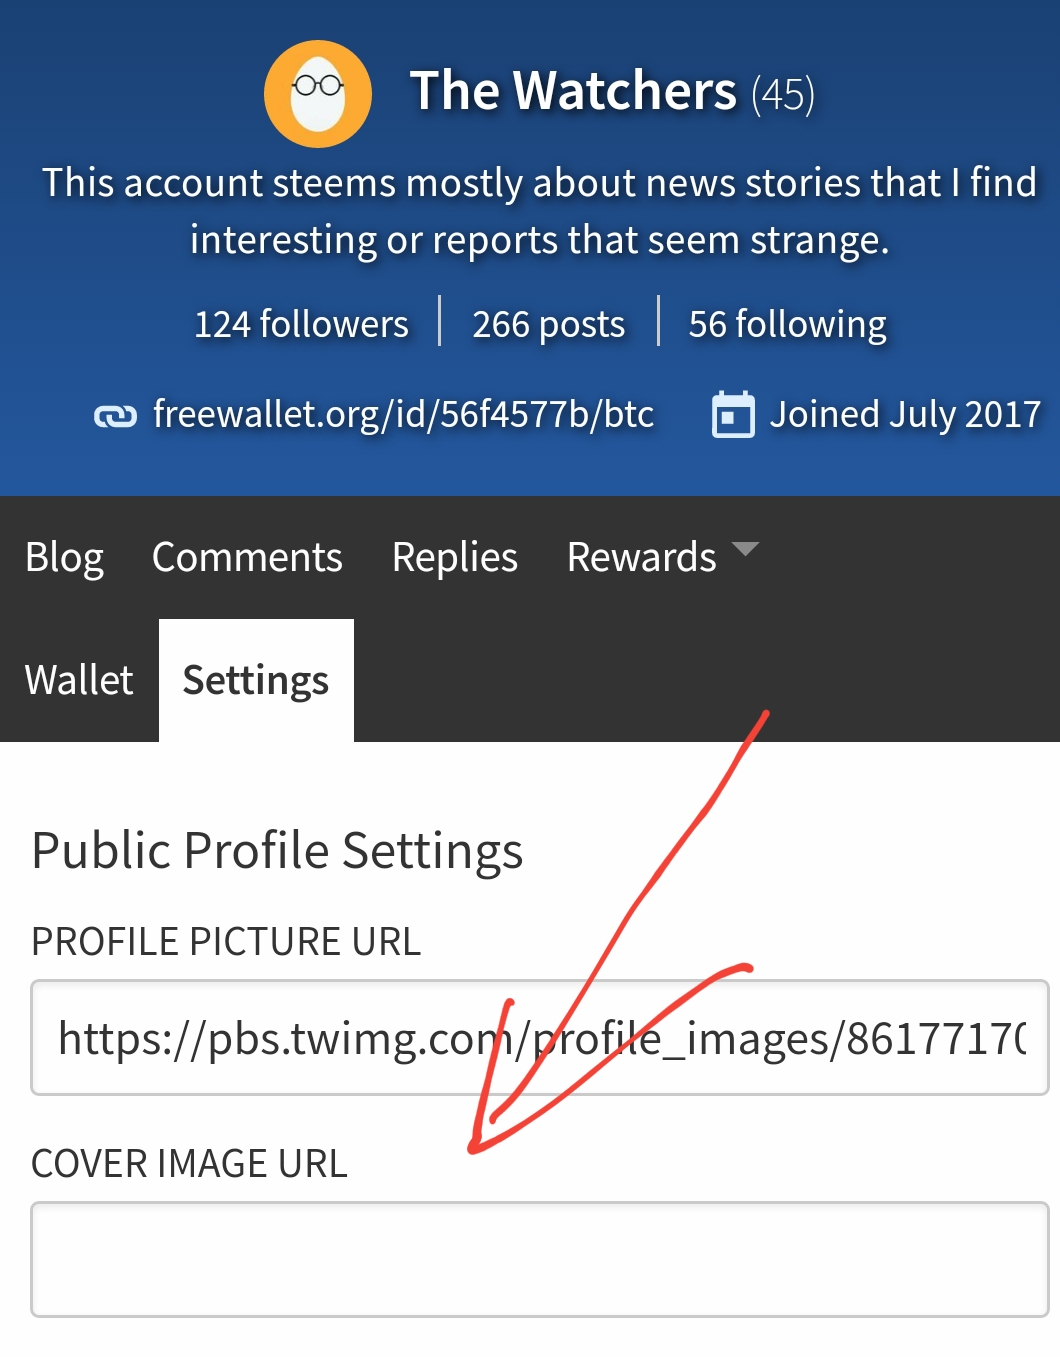Open the Comments tab
The width and height of the screenshot is (1060, 1357).
click(247, 557)
